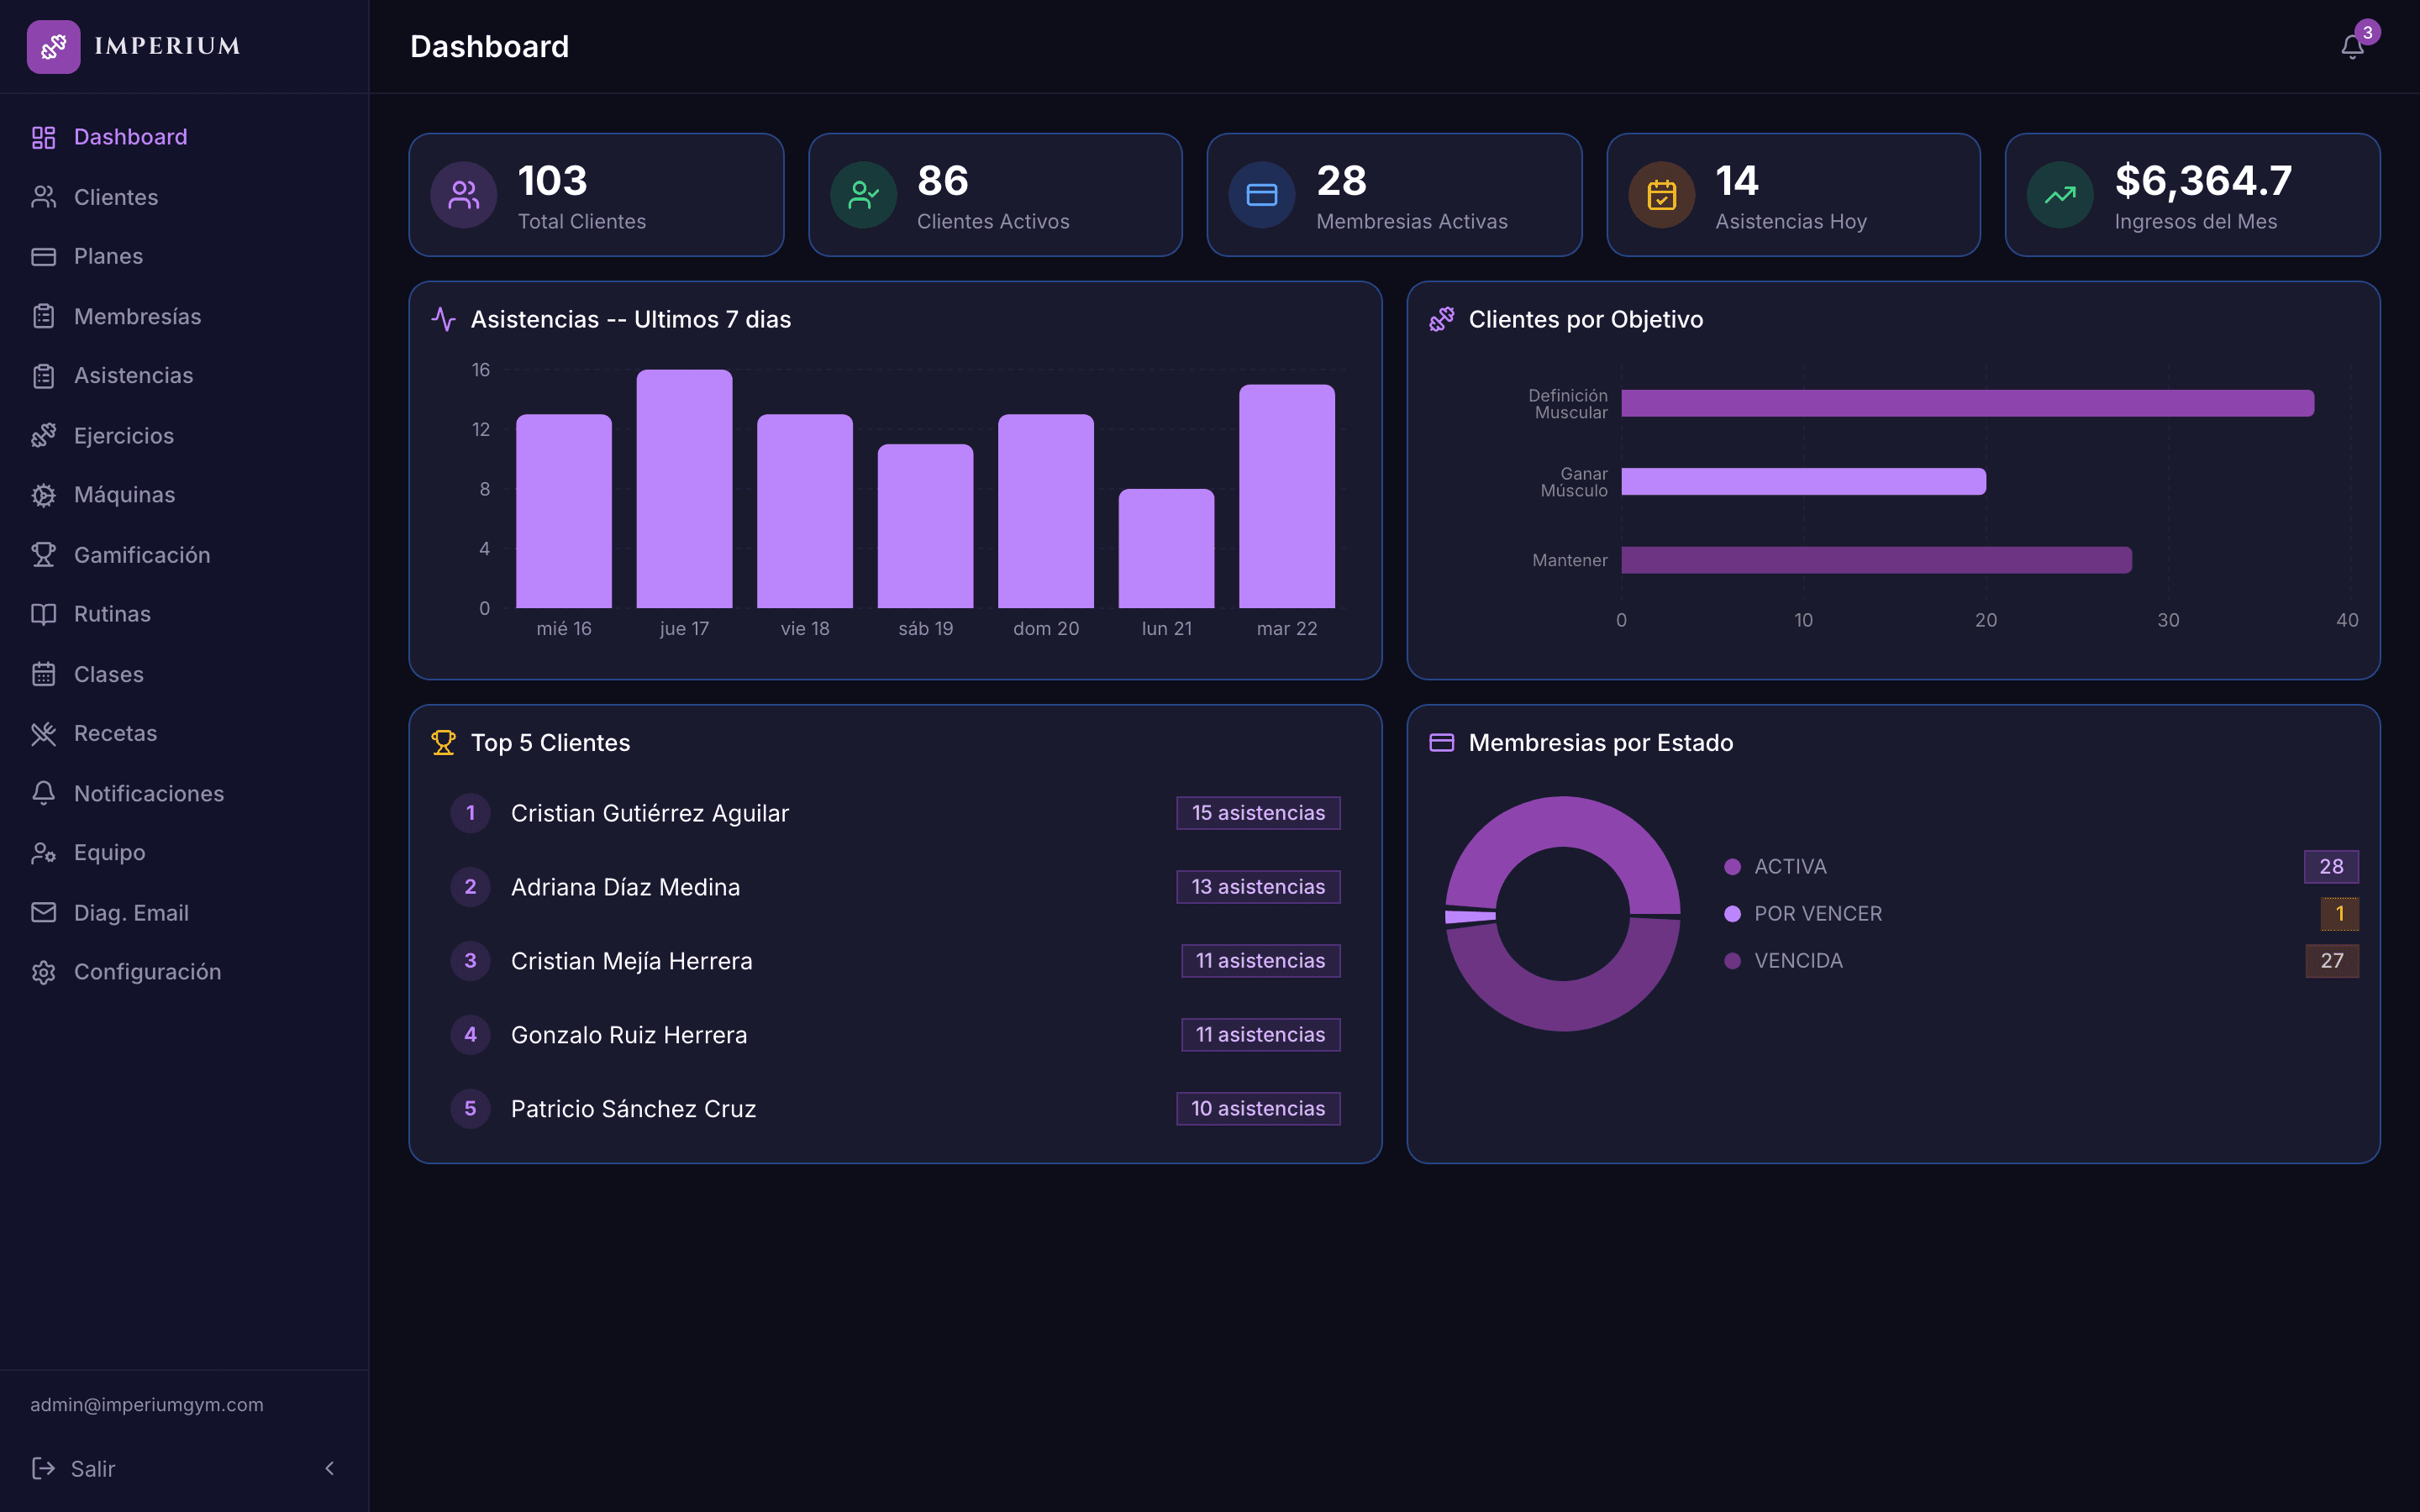Click the Clientes people icon in the sidebar

pos(43,197)
